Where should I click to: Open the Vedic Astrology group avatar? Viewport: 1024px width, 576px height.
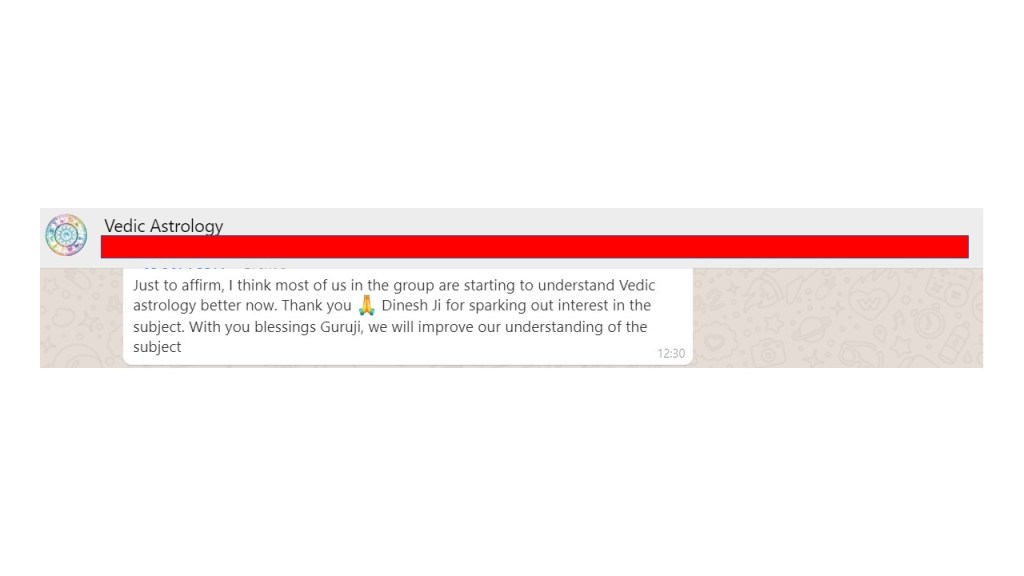pos(66,235)
